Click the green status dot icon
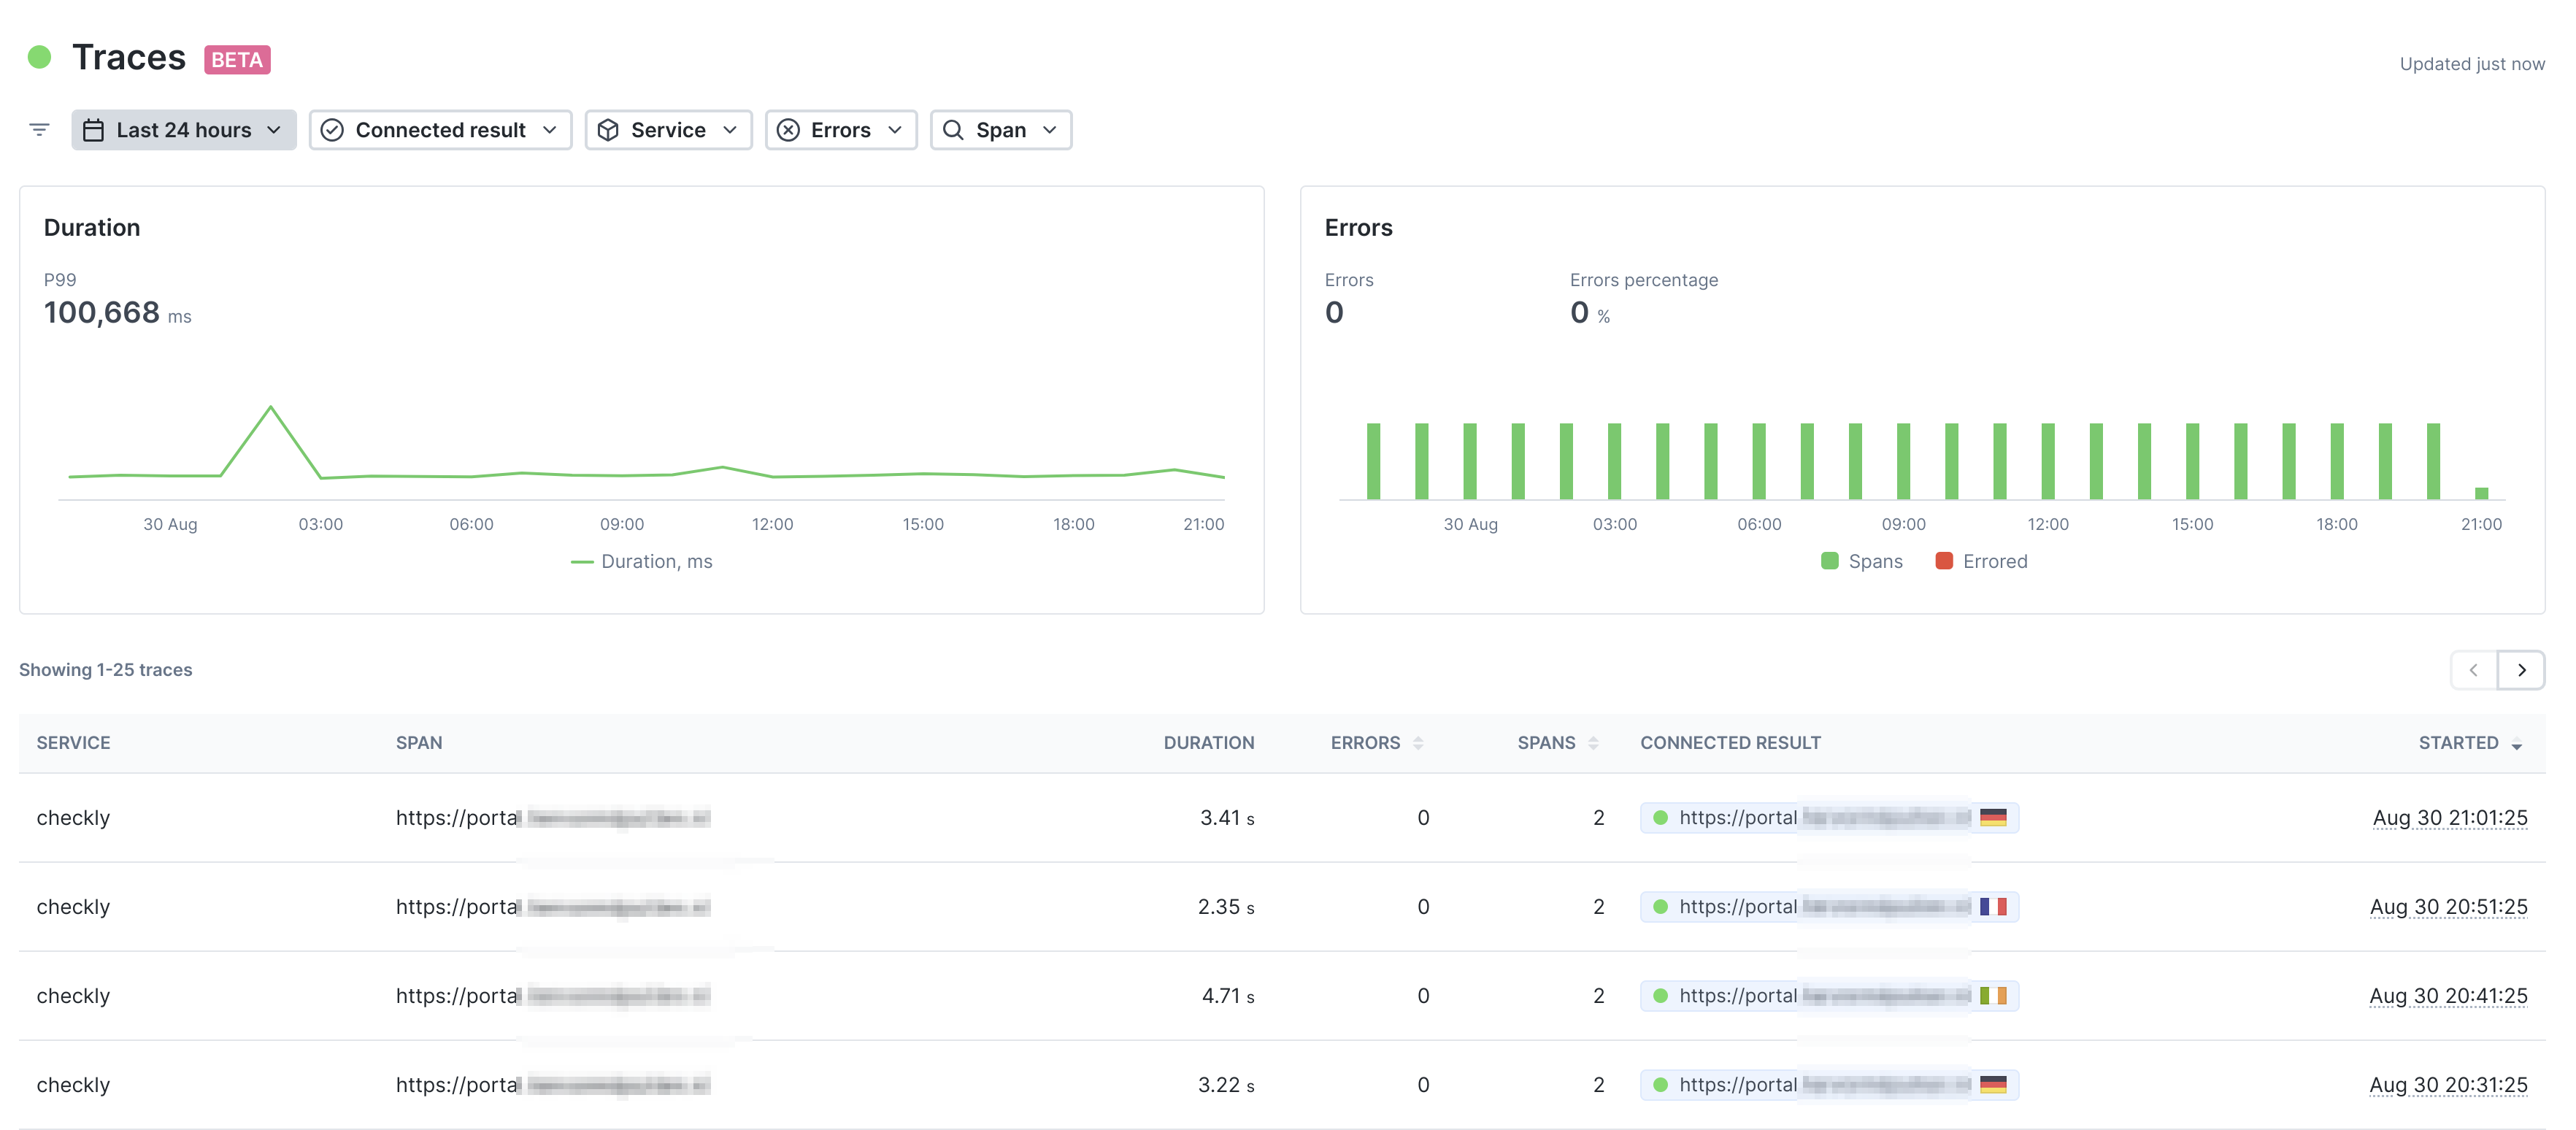2576x1130 pixels. point(36,54)
